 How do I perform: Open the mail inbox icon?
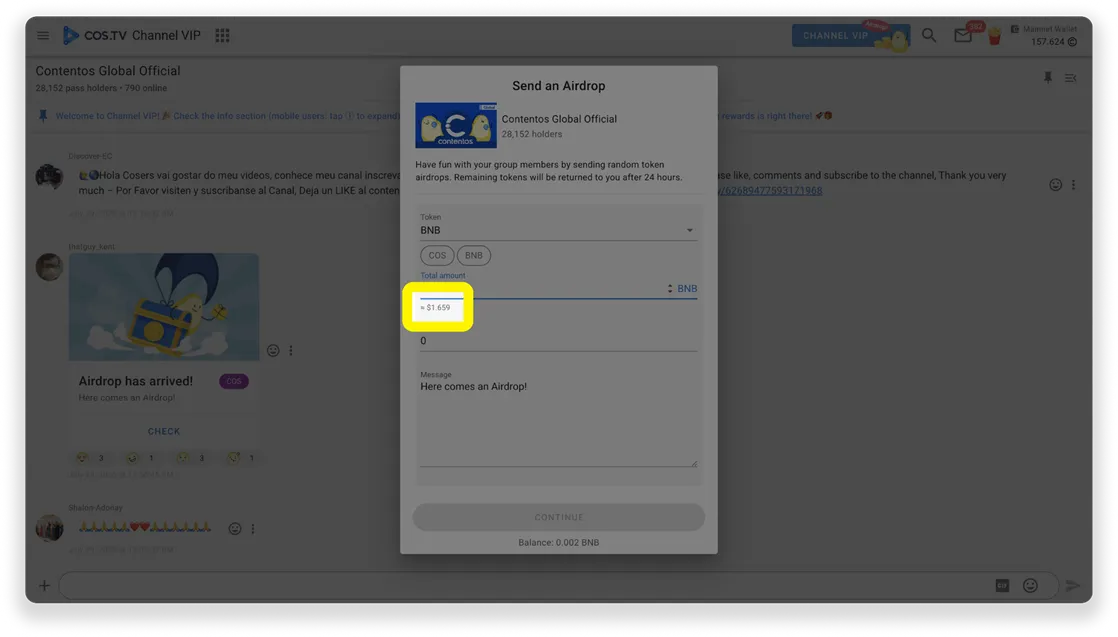point(963,35)
